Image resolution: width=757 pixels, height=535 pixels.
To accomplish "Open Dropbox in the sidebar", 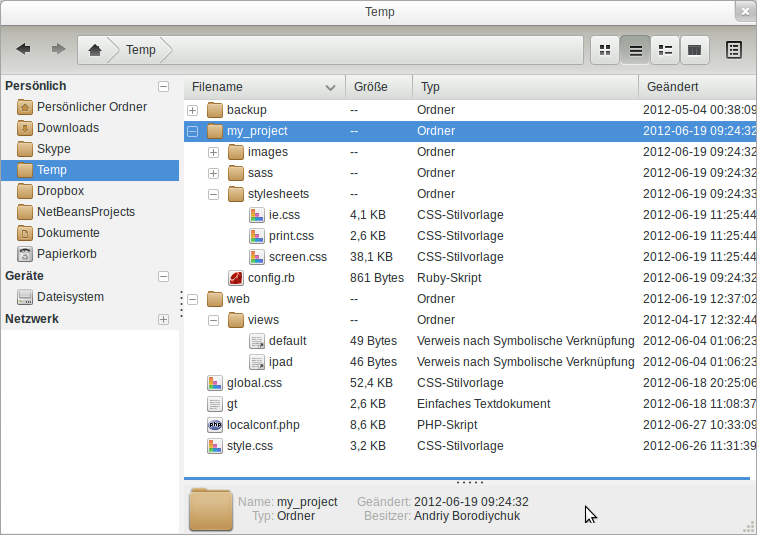I will click(x=60, y=191).
